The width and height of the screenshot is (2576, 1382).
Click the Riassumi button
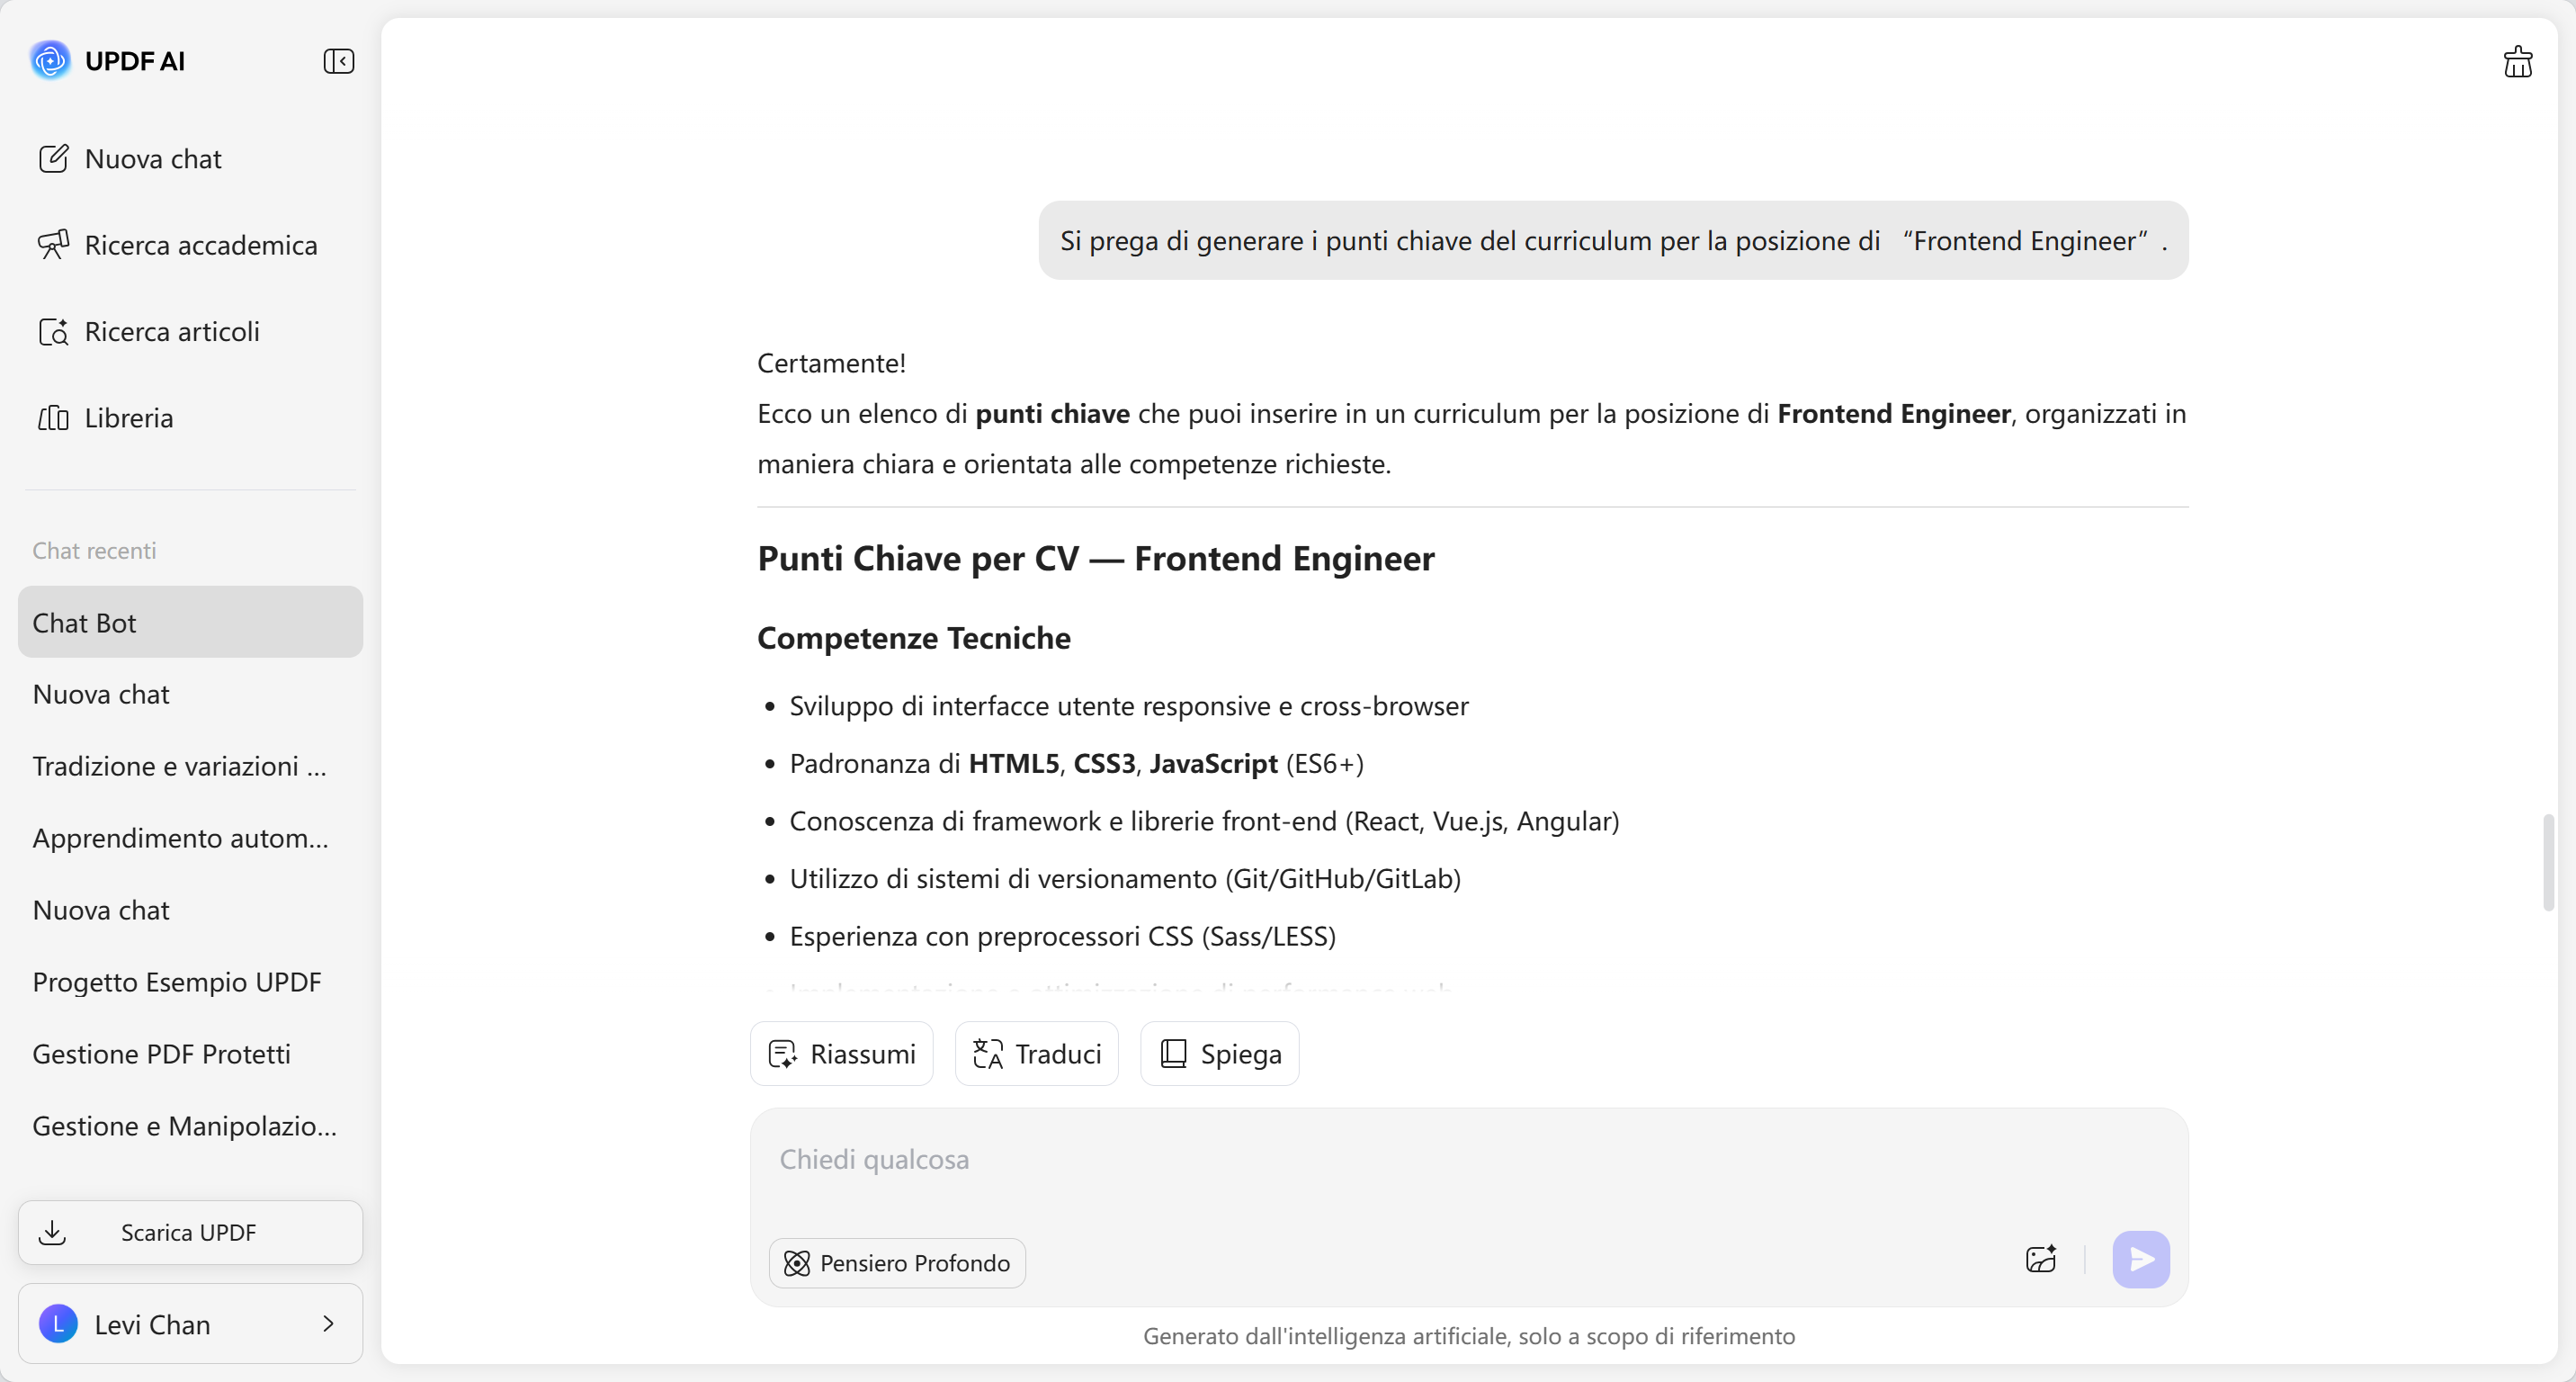(841, 1053)
